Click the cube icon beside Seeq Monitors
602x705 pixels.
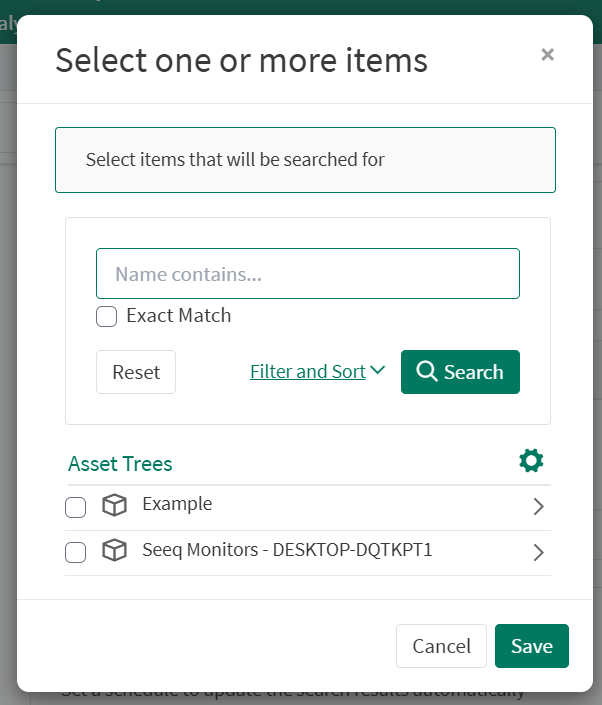[114, 550]
